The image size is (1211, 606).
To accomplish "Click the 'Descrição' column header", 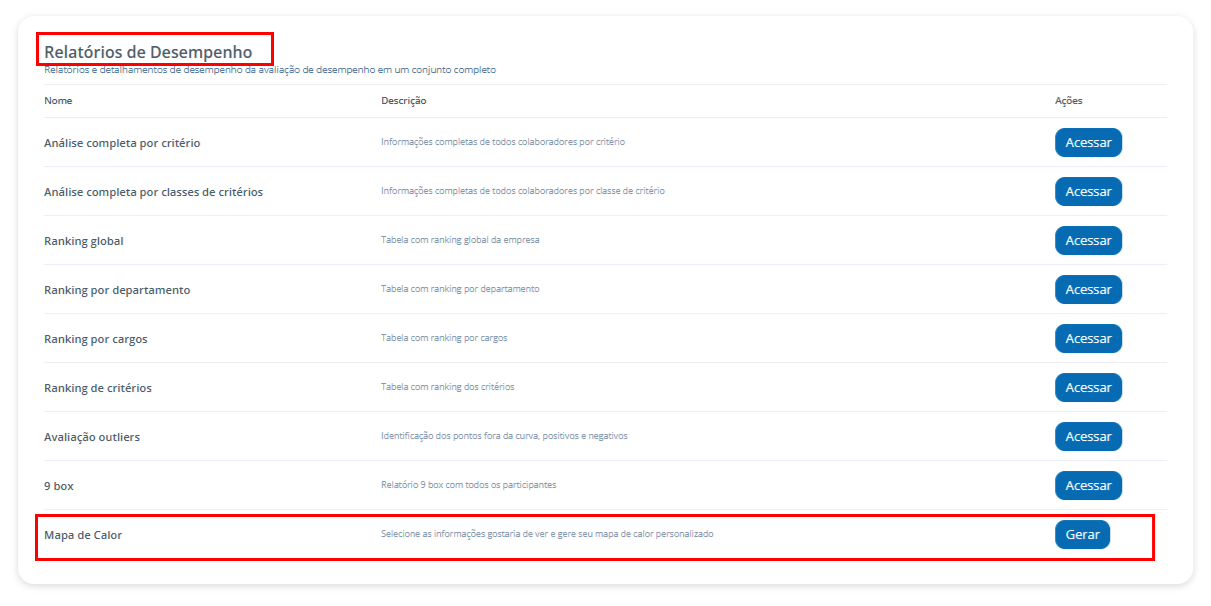I will (x=404, y=101).
